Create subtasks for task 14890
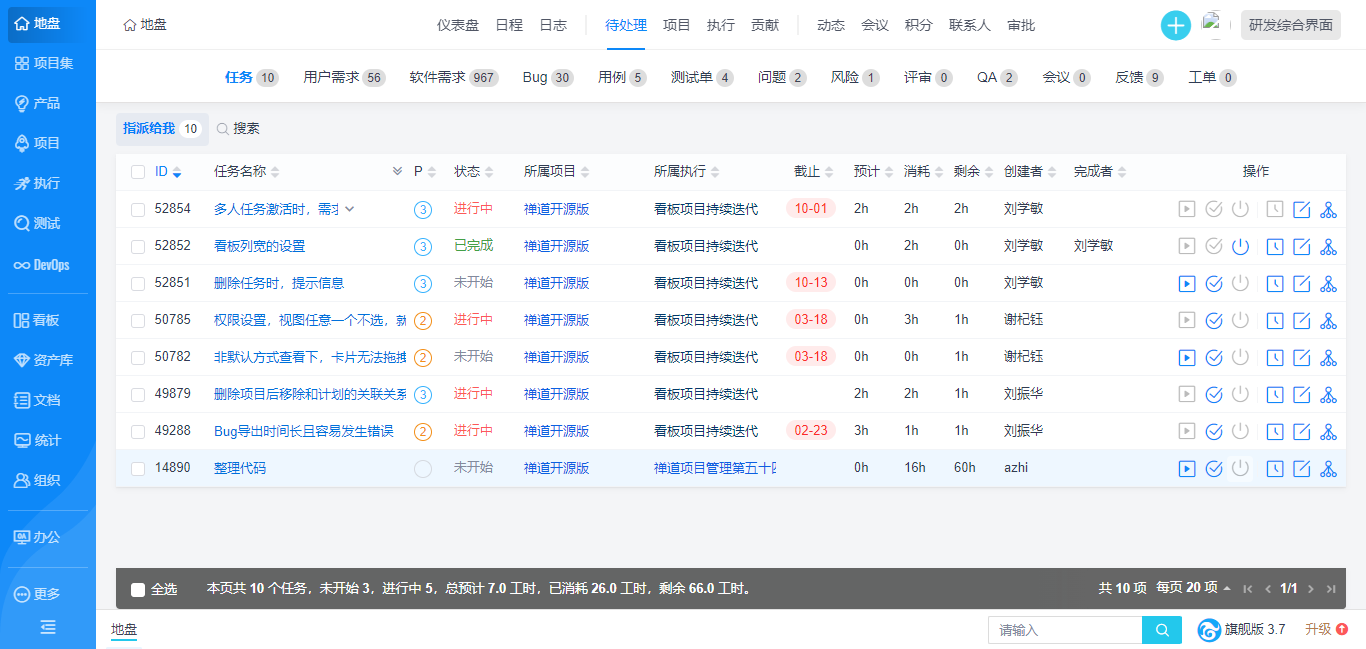The height and width of the screenshot is (649, 1366). (1329, 469)
